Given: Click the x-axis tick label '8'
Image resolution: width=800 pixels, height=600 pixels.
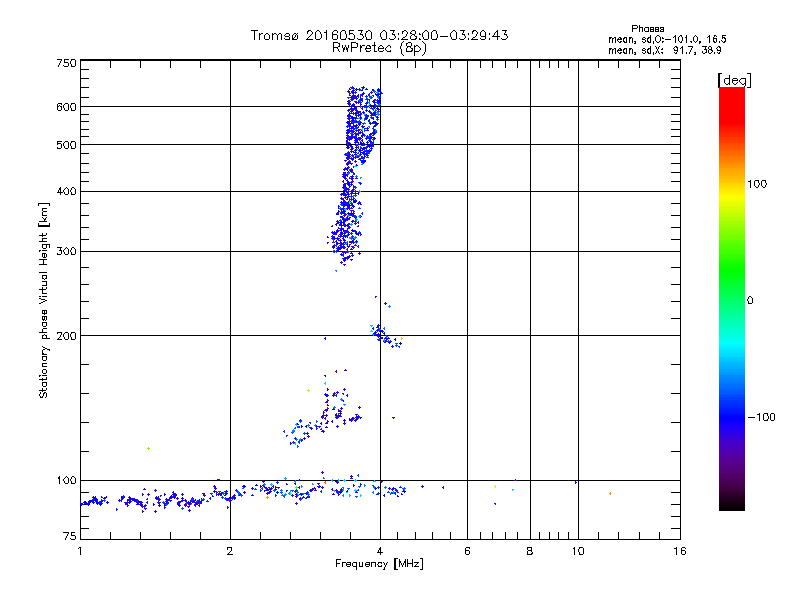Looking at the screenshot, I should coord(530,551).
